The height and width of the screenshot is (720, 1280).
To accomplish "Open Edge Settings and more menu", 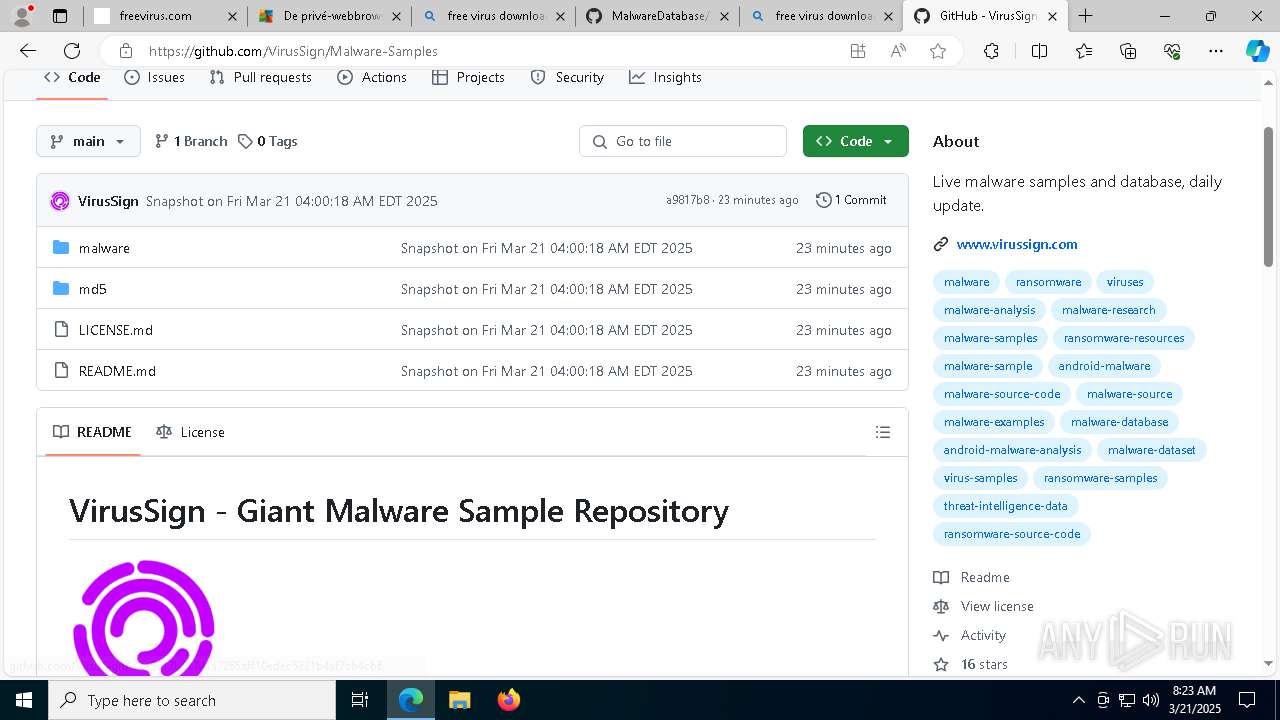I will 1216,51.
